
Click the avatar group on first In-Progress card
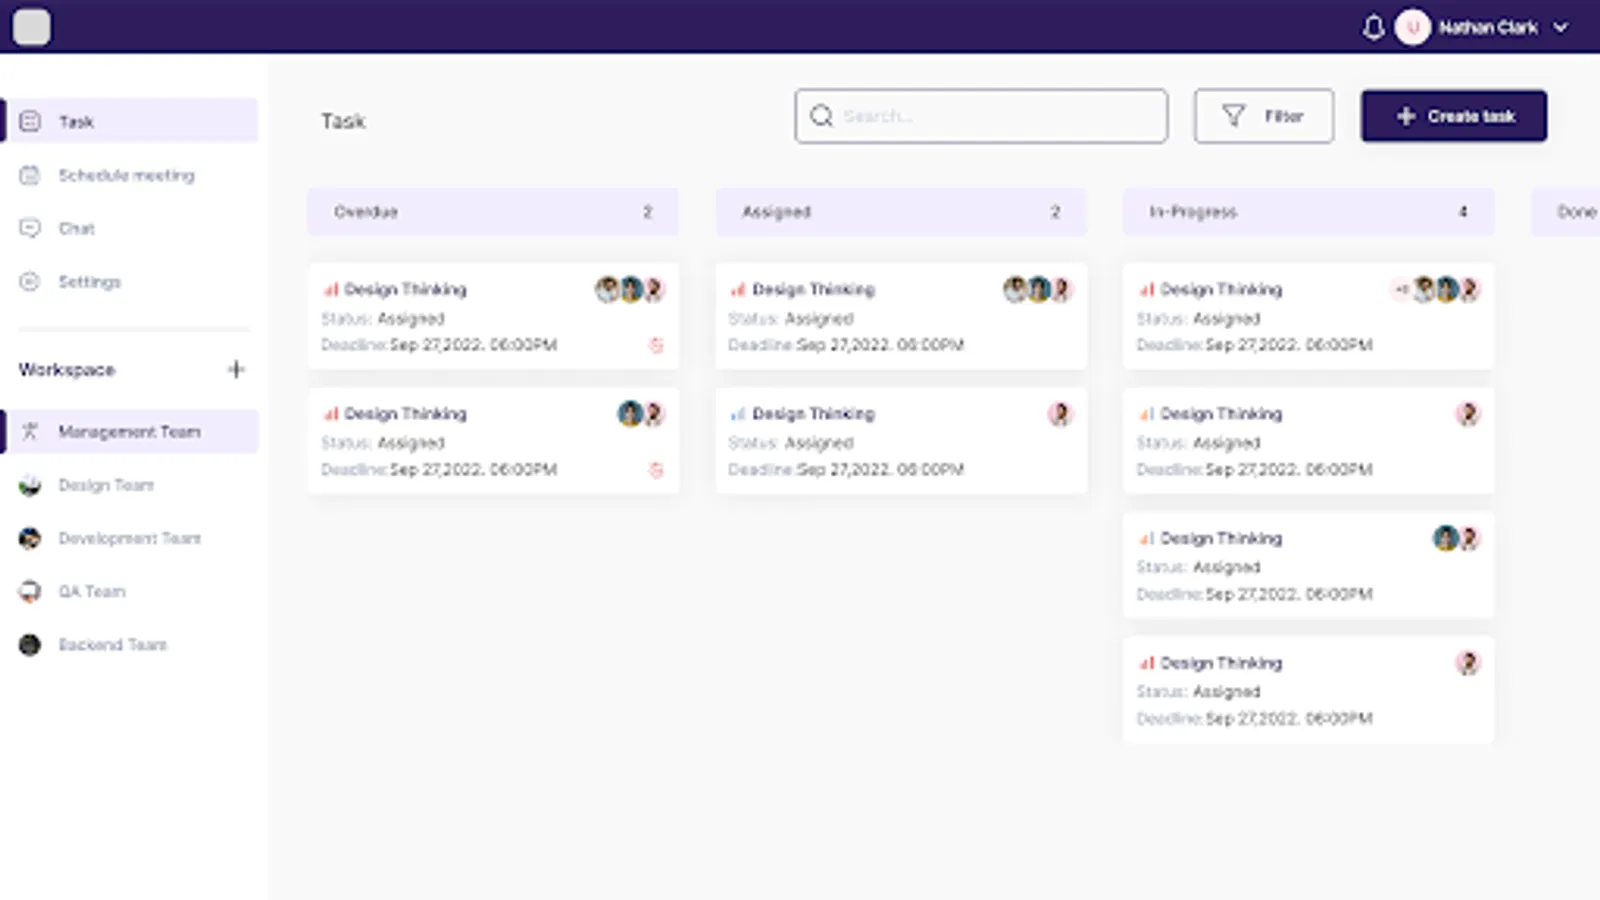point(1436,290)
